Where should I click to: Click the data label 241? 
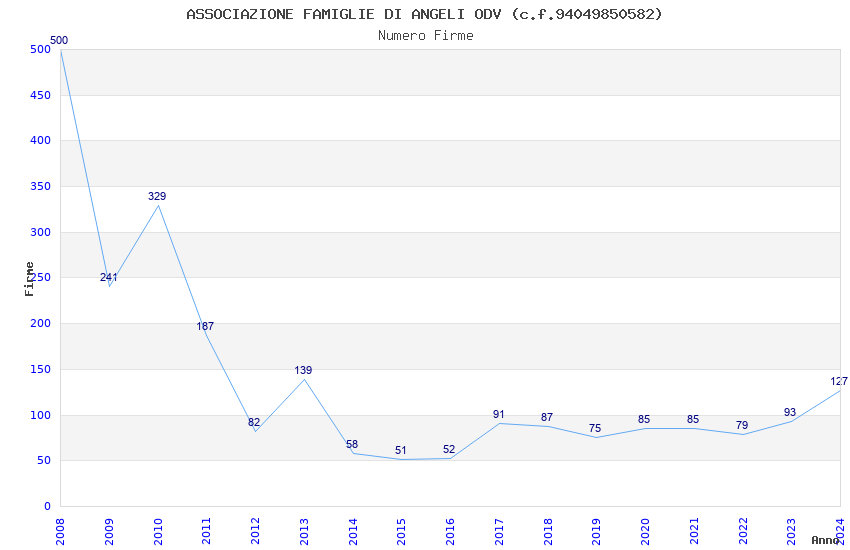pyautogui.click(x=108, y=277)
